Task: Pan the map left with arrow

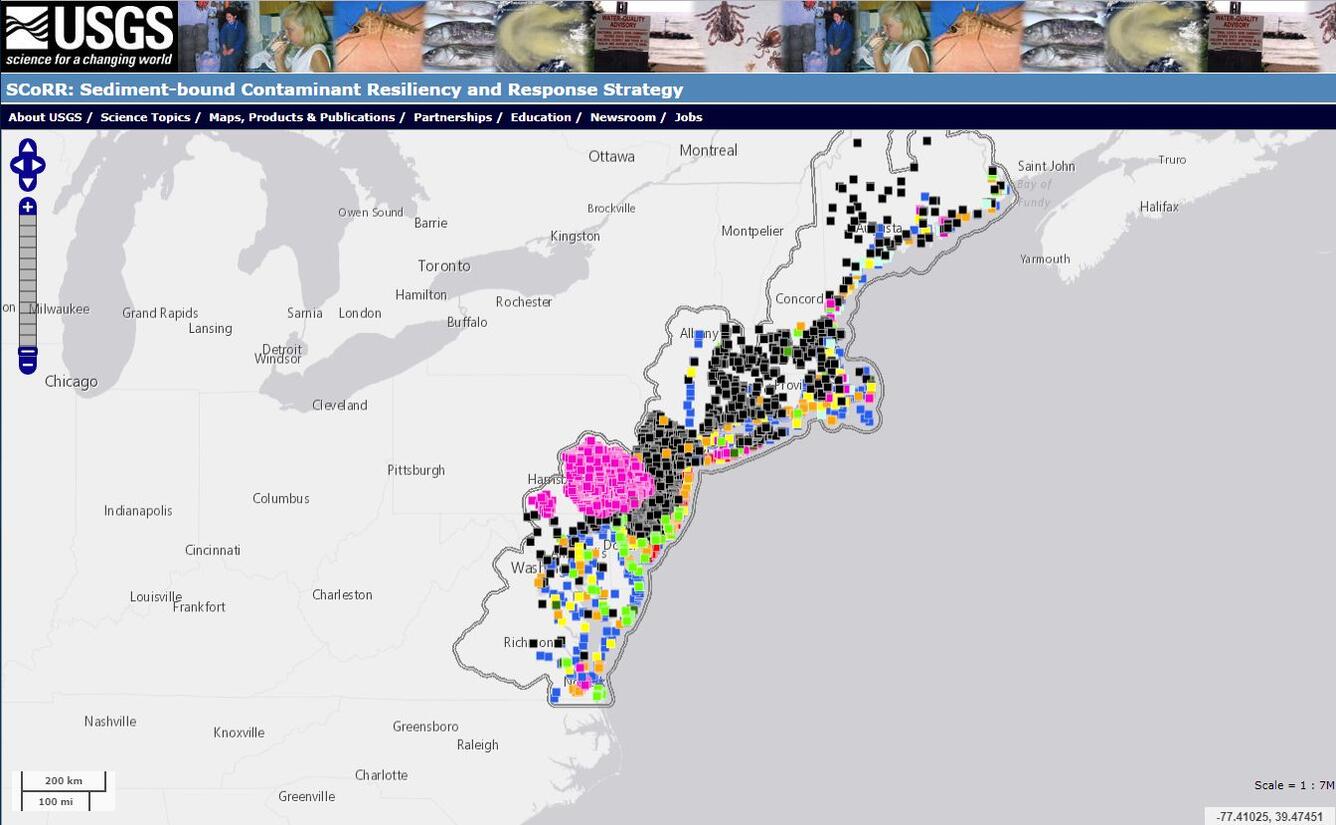Action: [16, 165]
